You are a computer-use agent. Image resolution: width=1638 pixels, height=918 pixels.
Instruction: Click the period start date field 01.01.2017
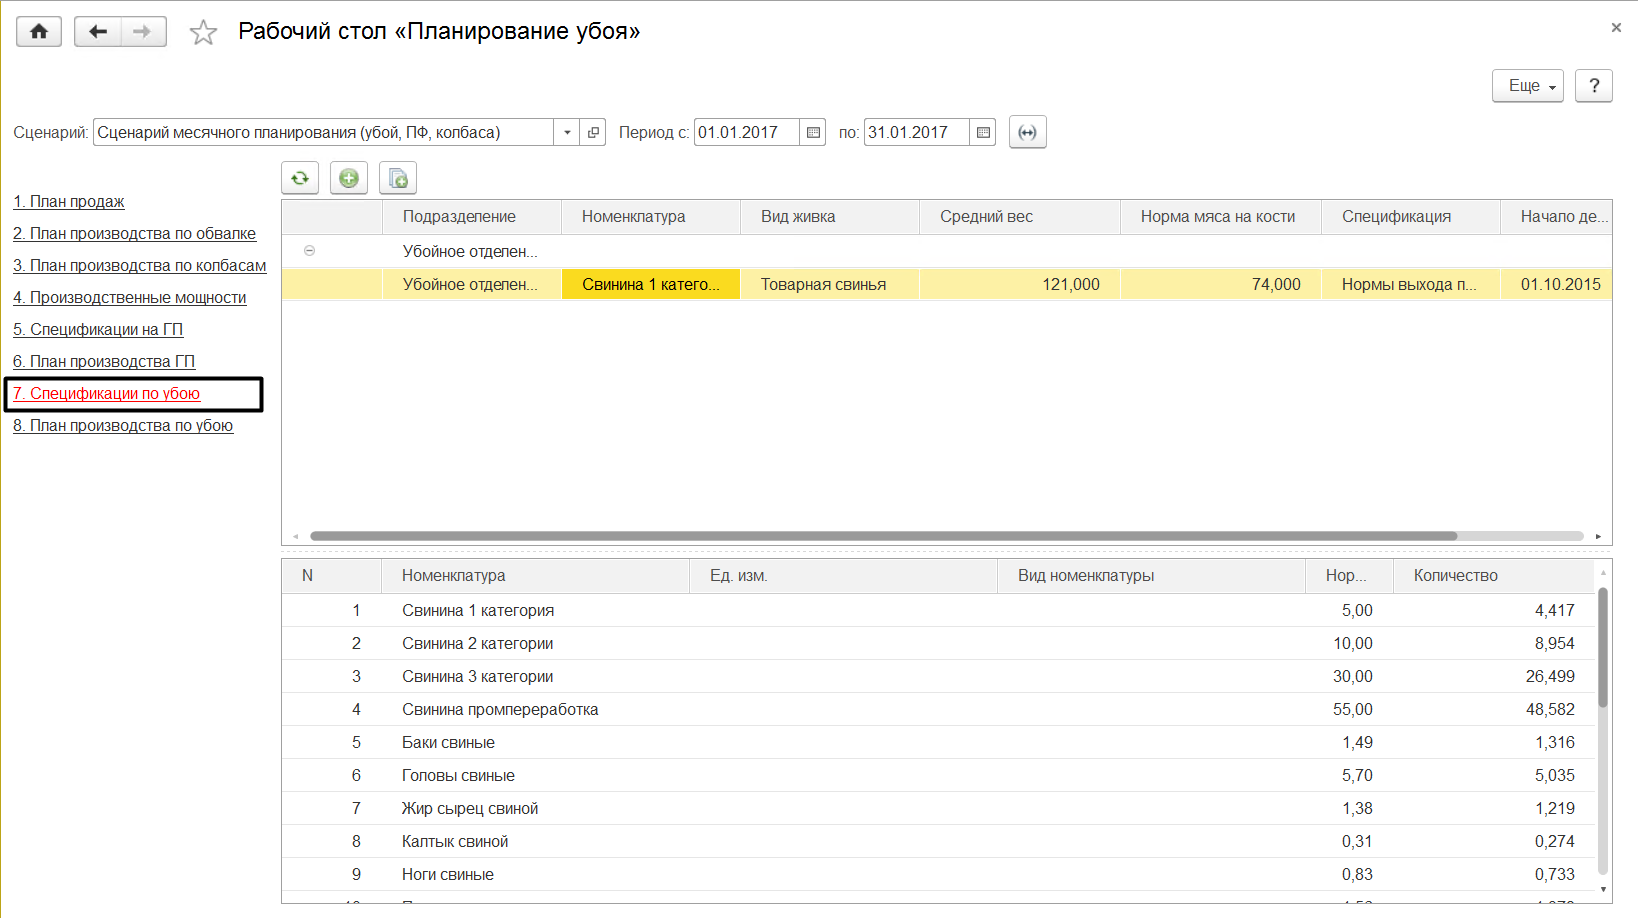[x=747, y=132]
